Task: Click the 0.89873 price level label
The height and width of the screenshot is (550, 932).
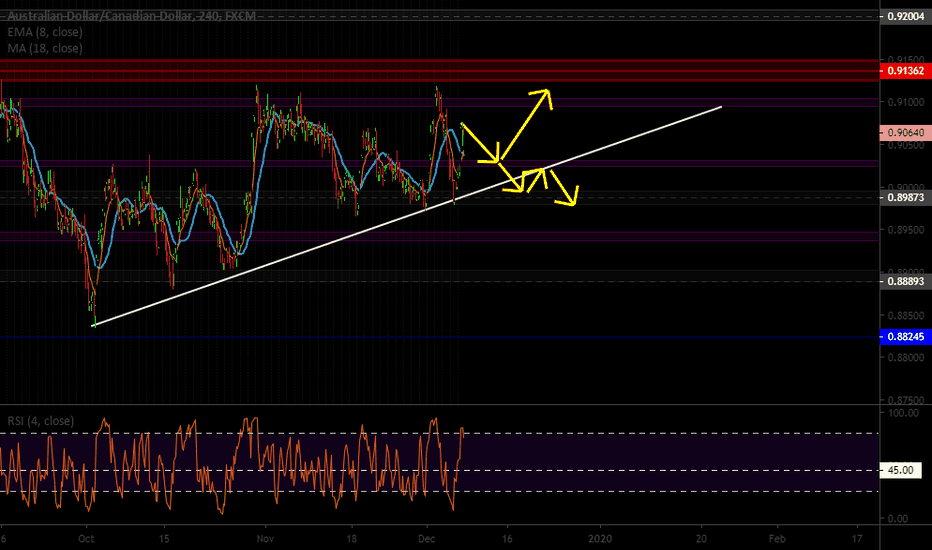Action: pyautogui.click(x=904, y=199)
